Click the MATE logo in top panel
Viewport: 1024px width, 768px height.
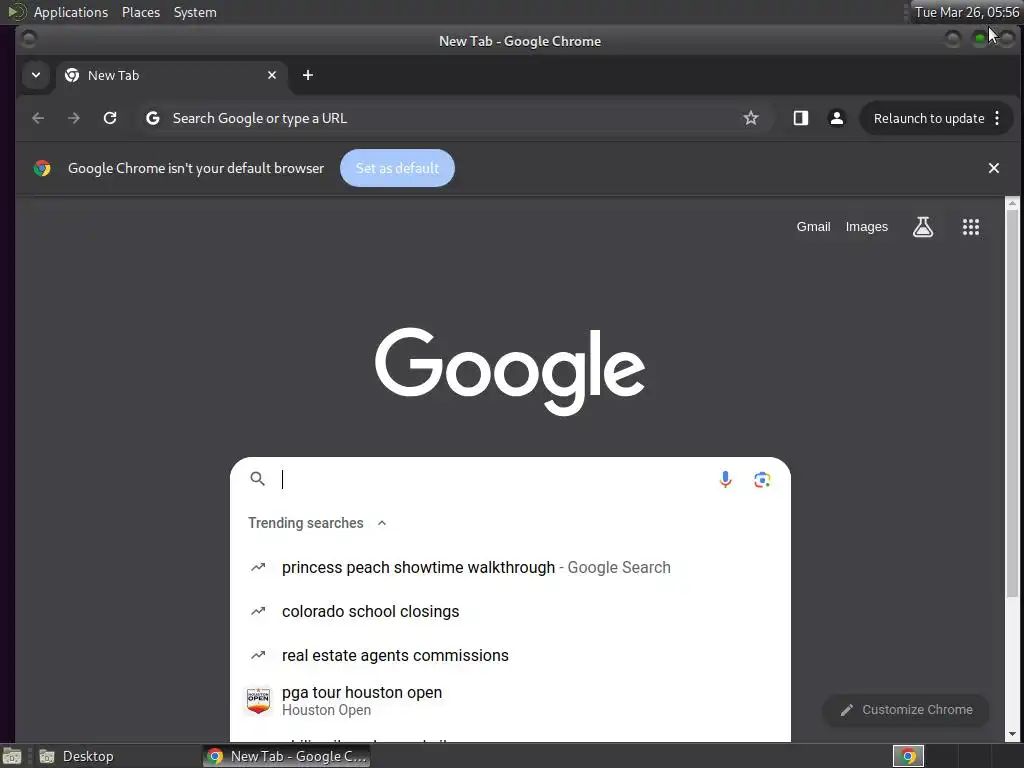click(17, 12)
